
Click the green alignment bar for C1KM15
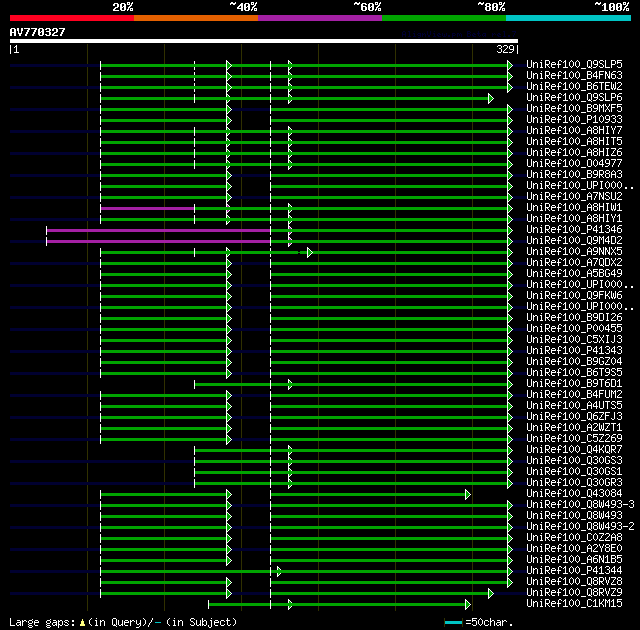(339, 605)
